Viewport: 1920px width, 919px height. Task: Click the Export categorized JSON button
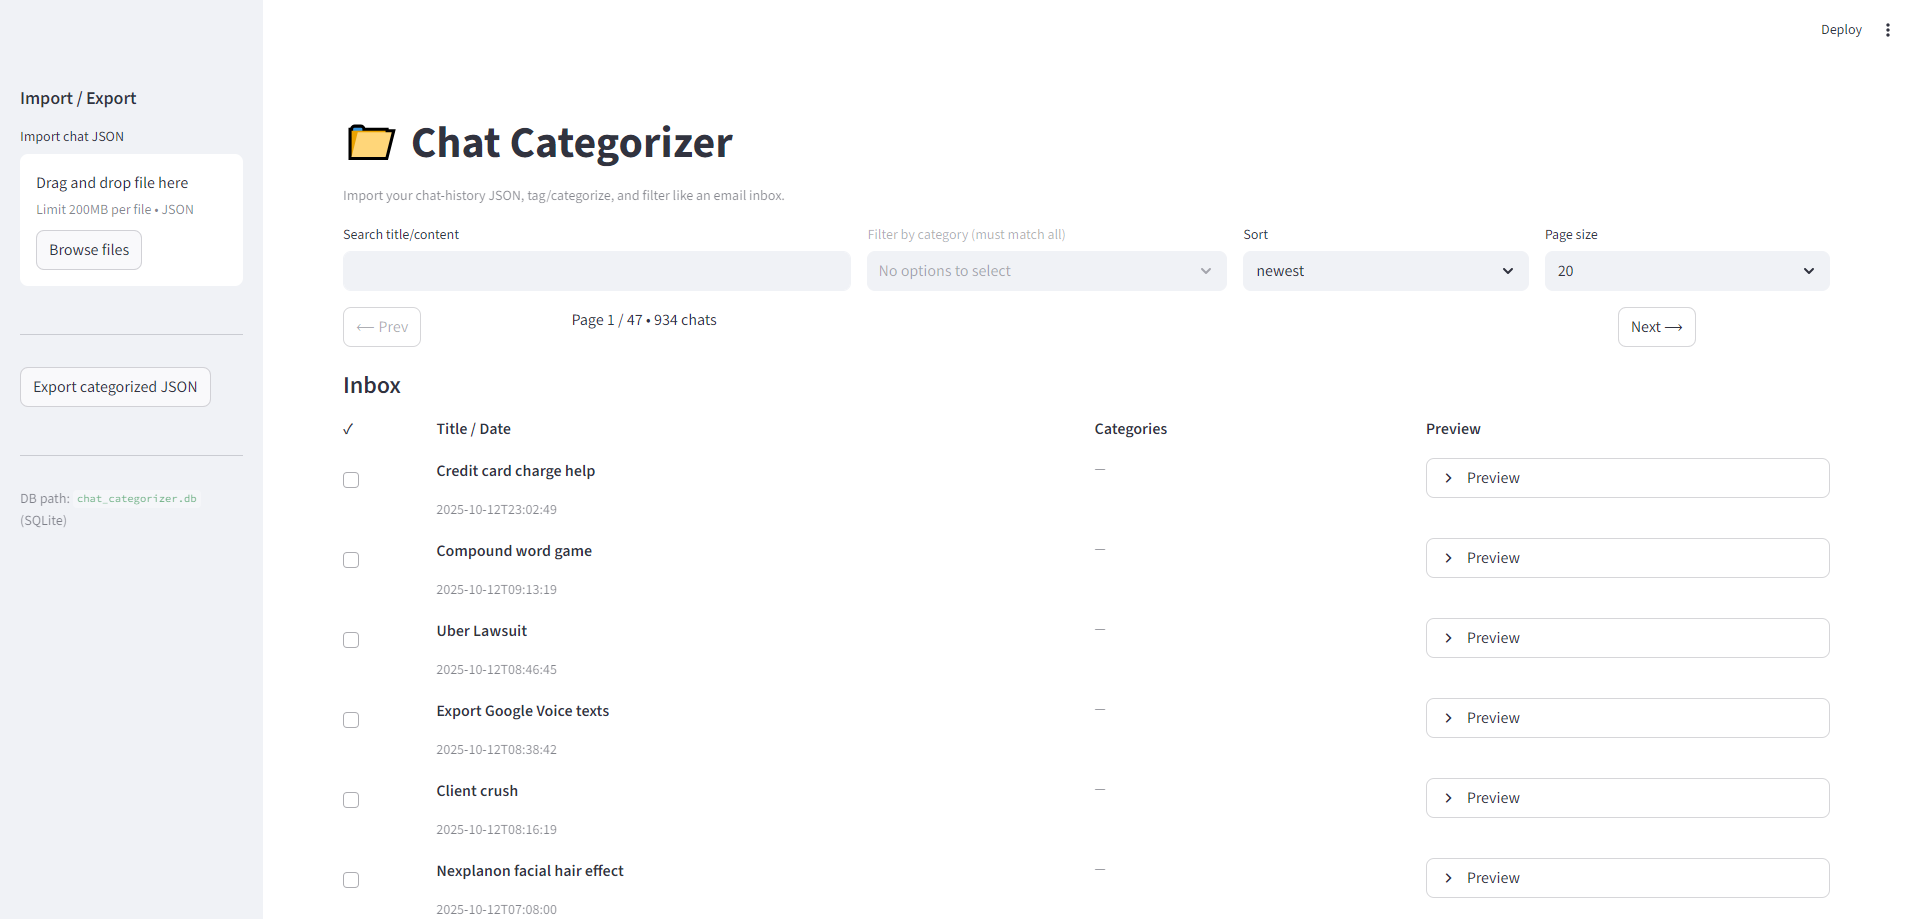tap(115, 386)
